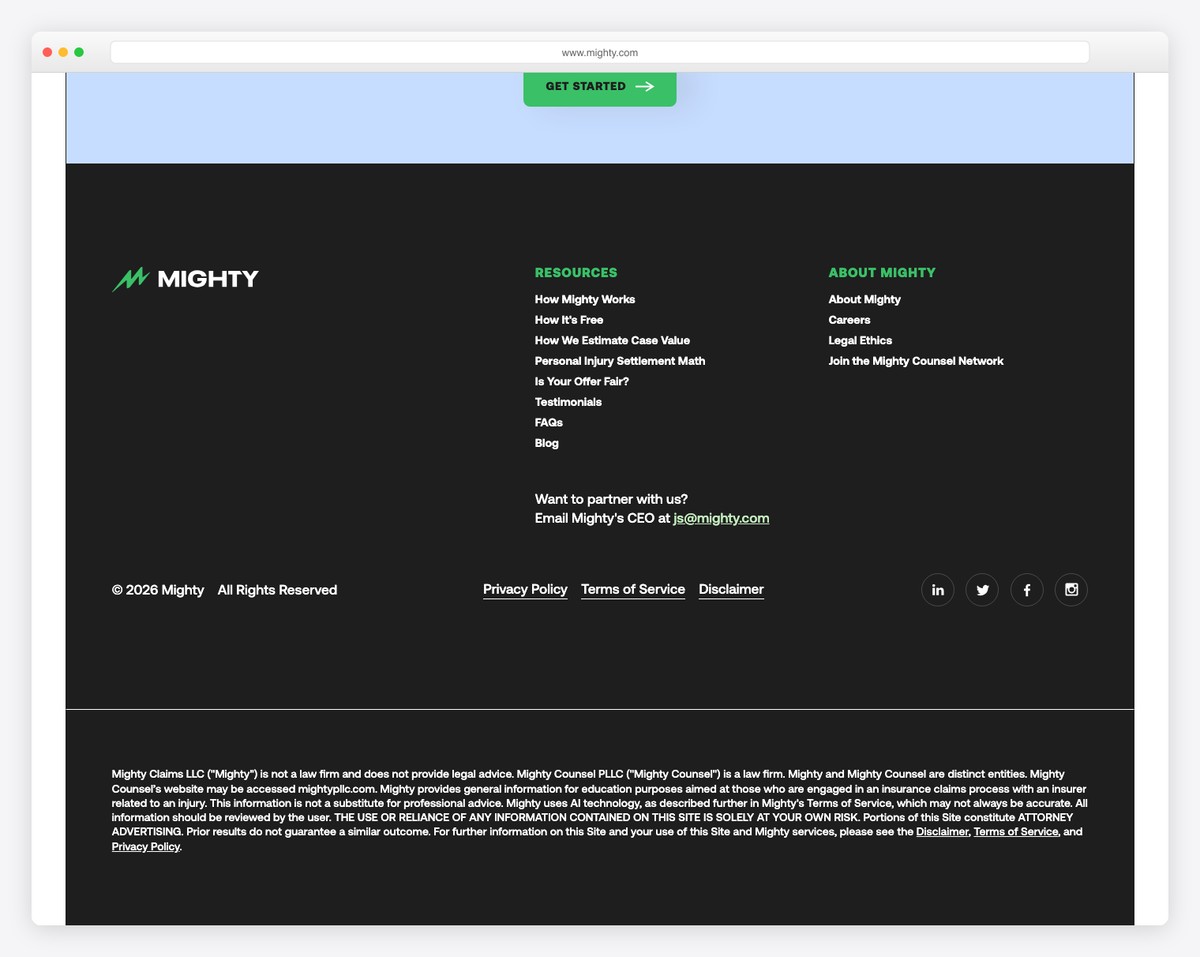Open the Is Your Offer Fair page
Viewport: 1200px width, 957px height.
click(x=581, y=381)
